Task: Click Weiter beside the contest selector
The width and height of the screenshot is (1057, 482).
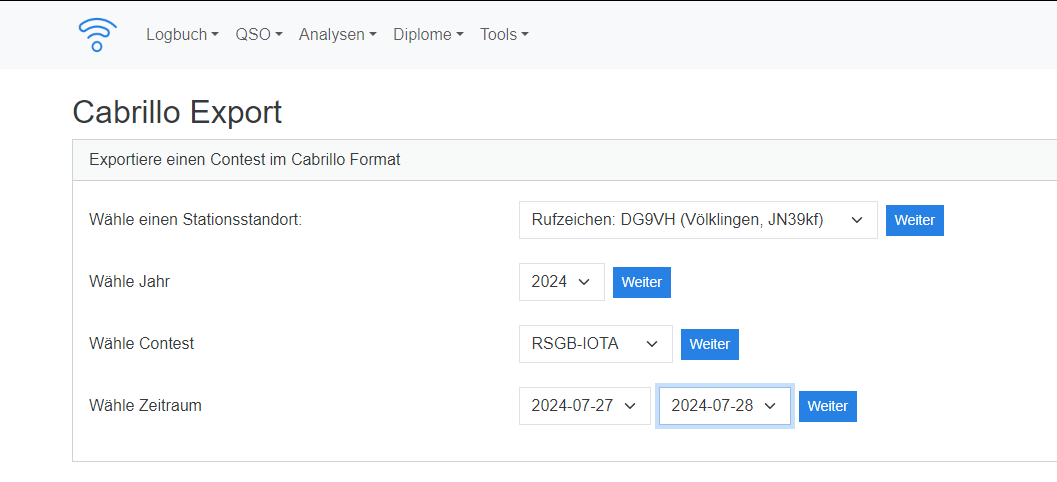Action: pos(709,344)
